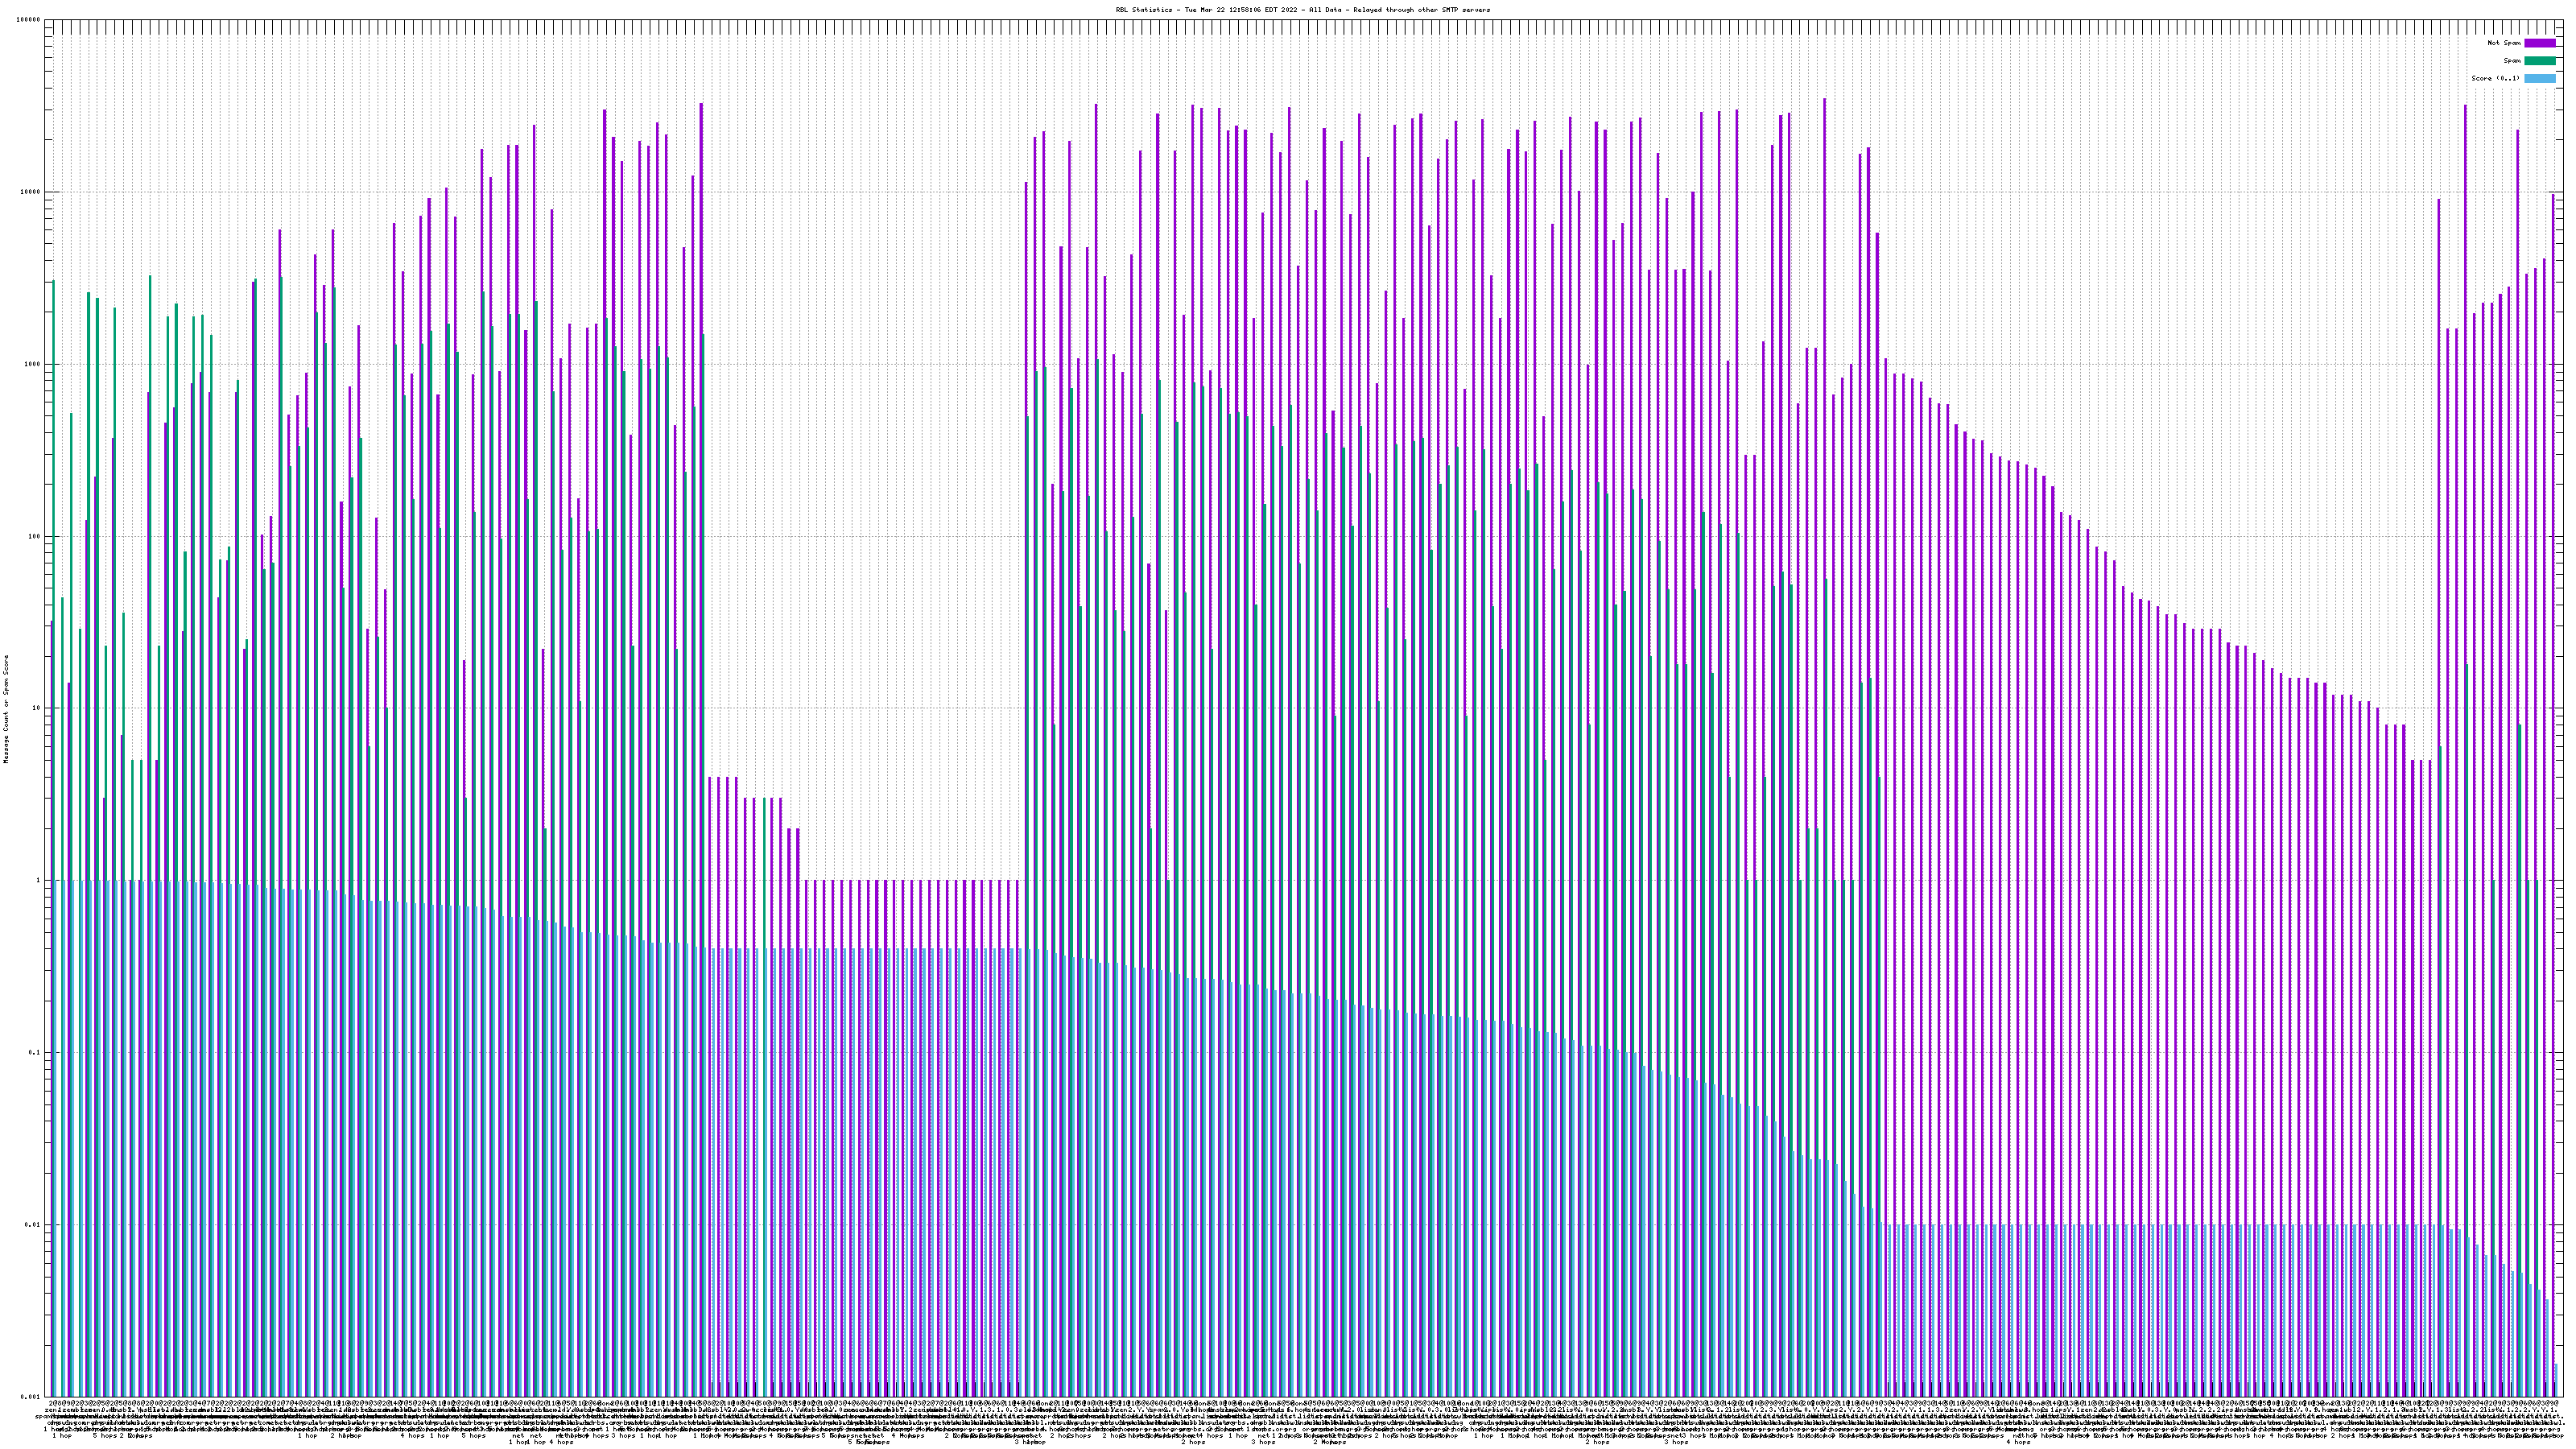Click the purple Not Spam legend swatch
The image size is (2576, 1449).
pos(2539,43)
